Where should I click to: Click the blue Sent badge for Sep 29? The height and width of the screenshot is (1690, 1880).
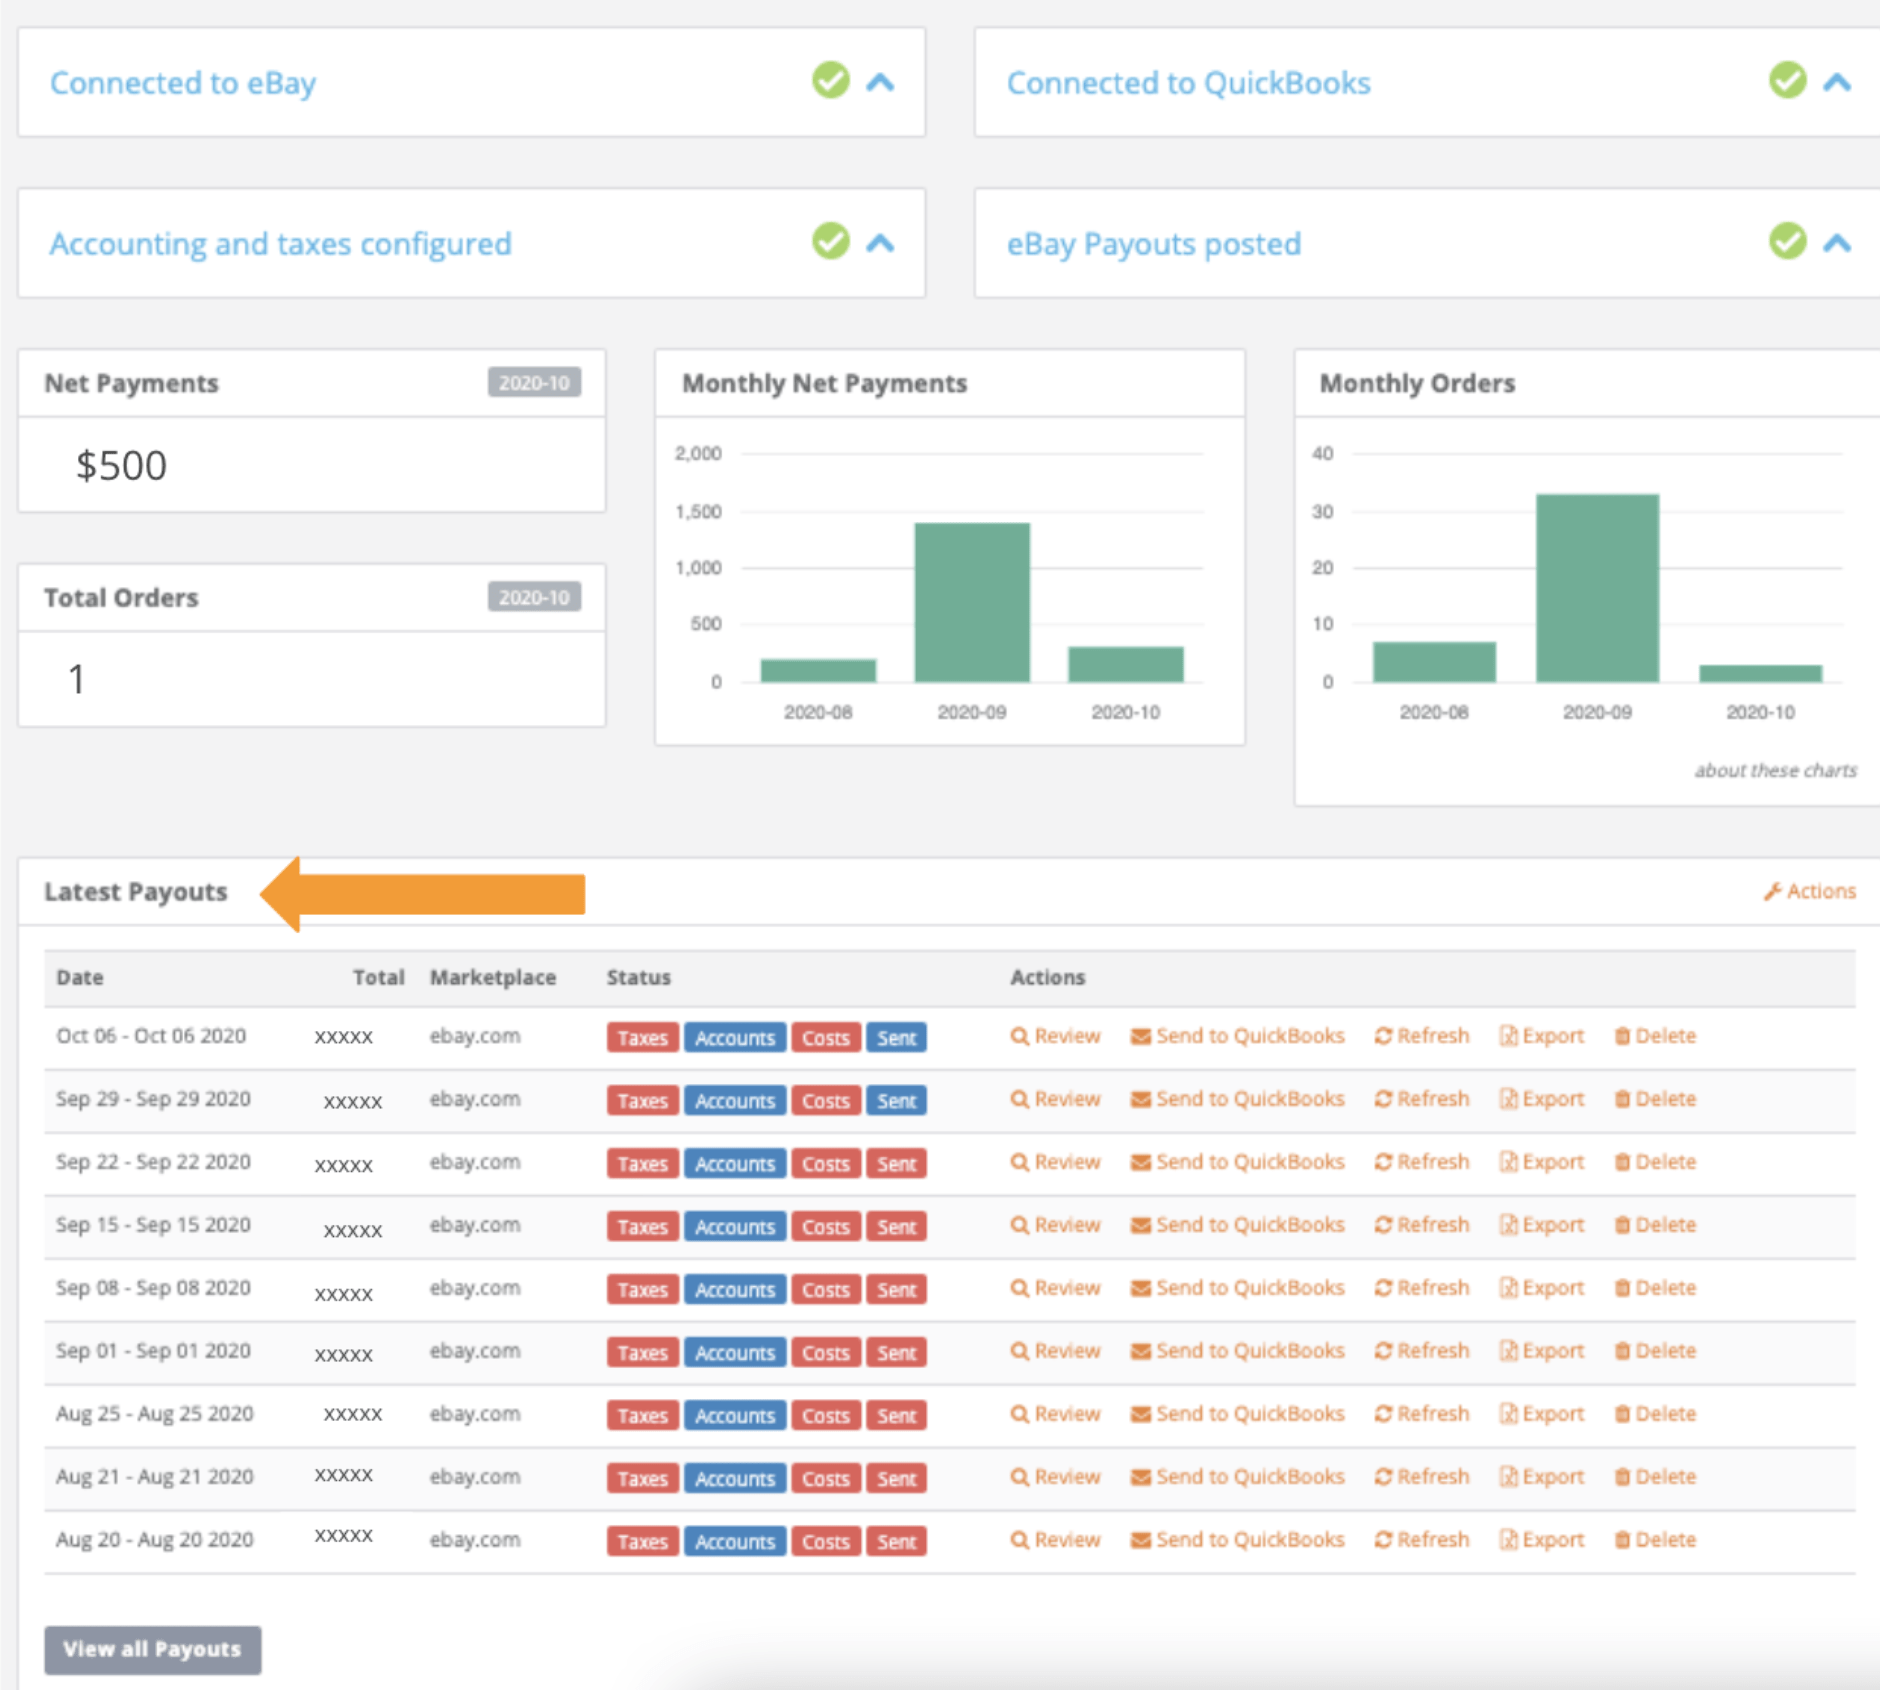[x=896, y=1100]
